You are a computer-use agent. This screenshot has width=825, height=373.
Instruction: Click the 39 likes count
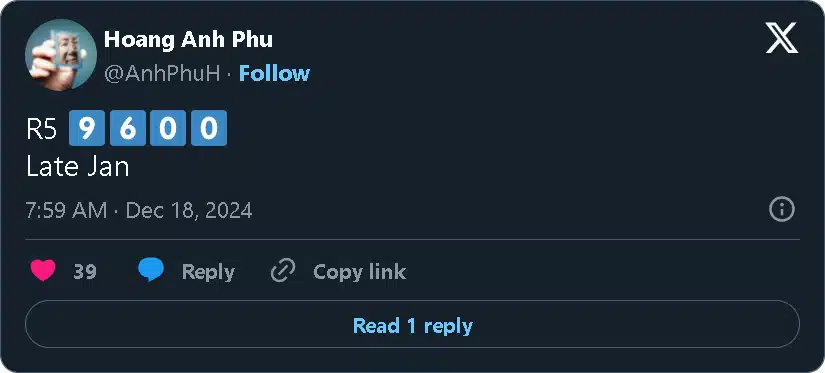pyautogui.click(x=85, y=272)
